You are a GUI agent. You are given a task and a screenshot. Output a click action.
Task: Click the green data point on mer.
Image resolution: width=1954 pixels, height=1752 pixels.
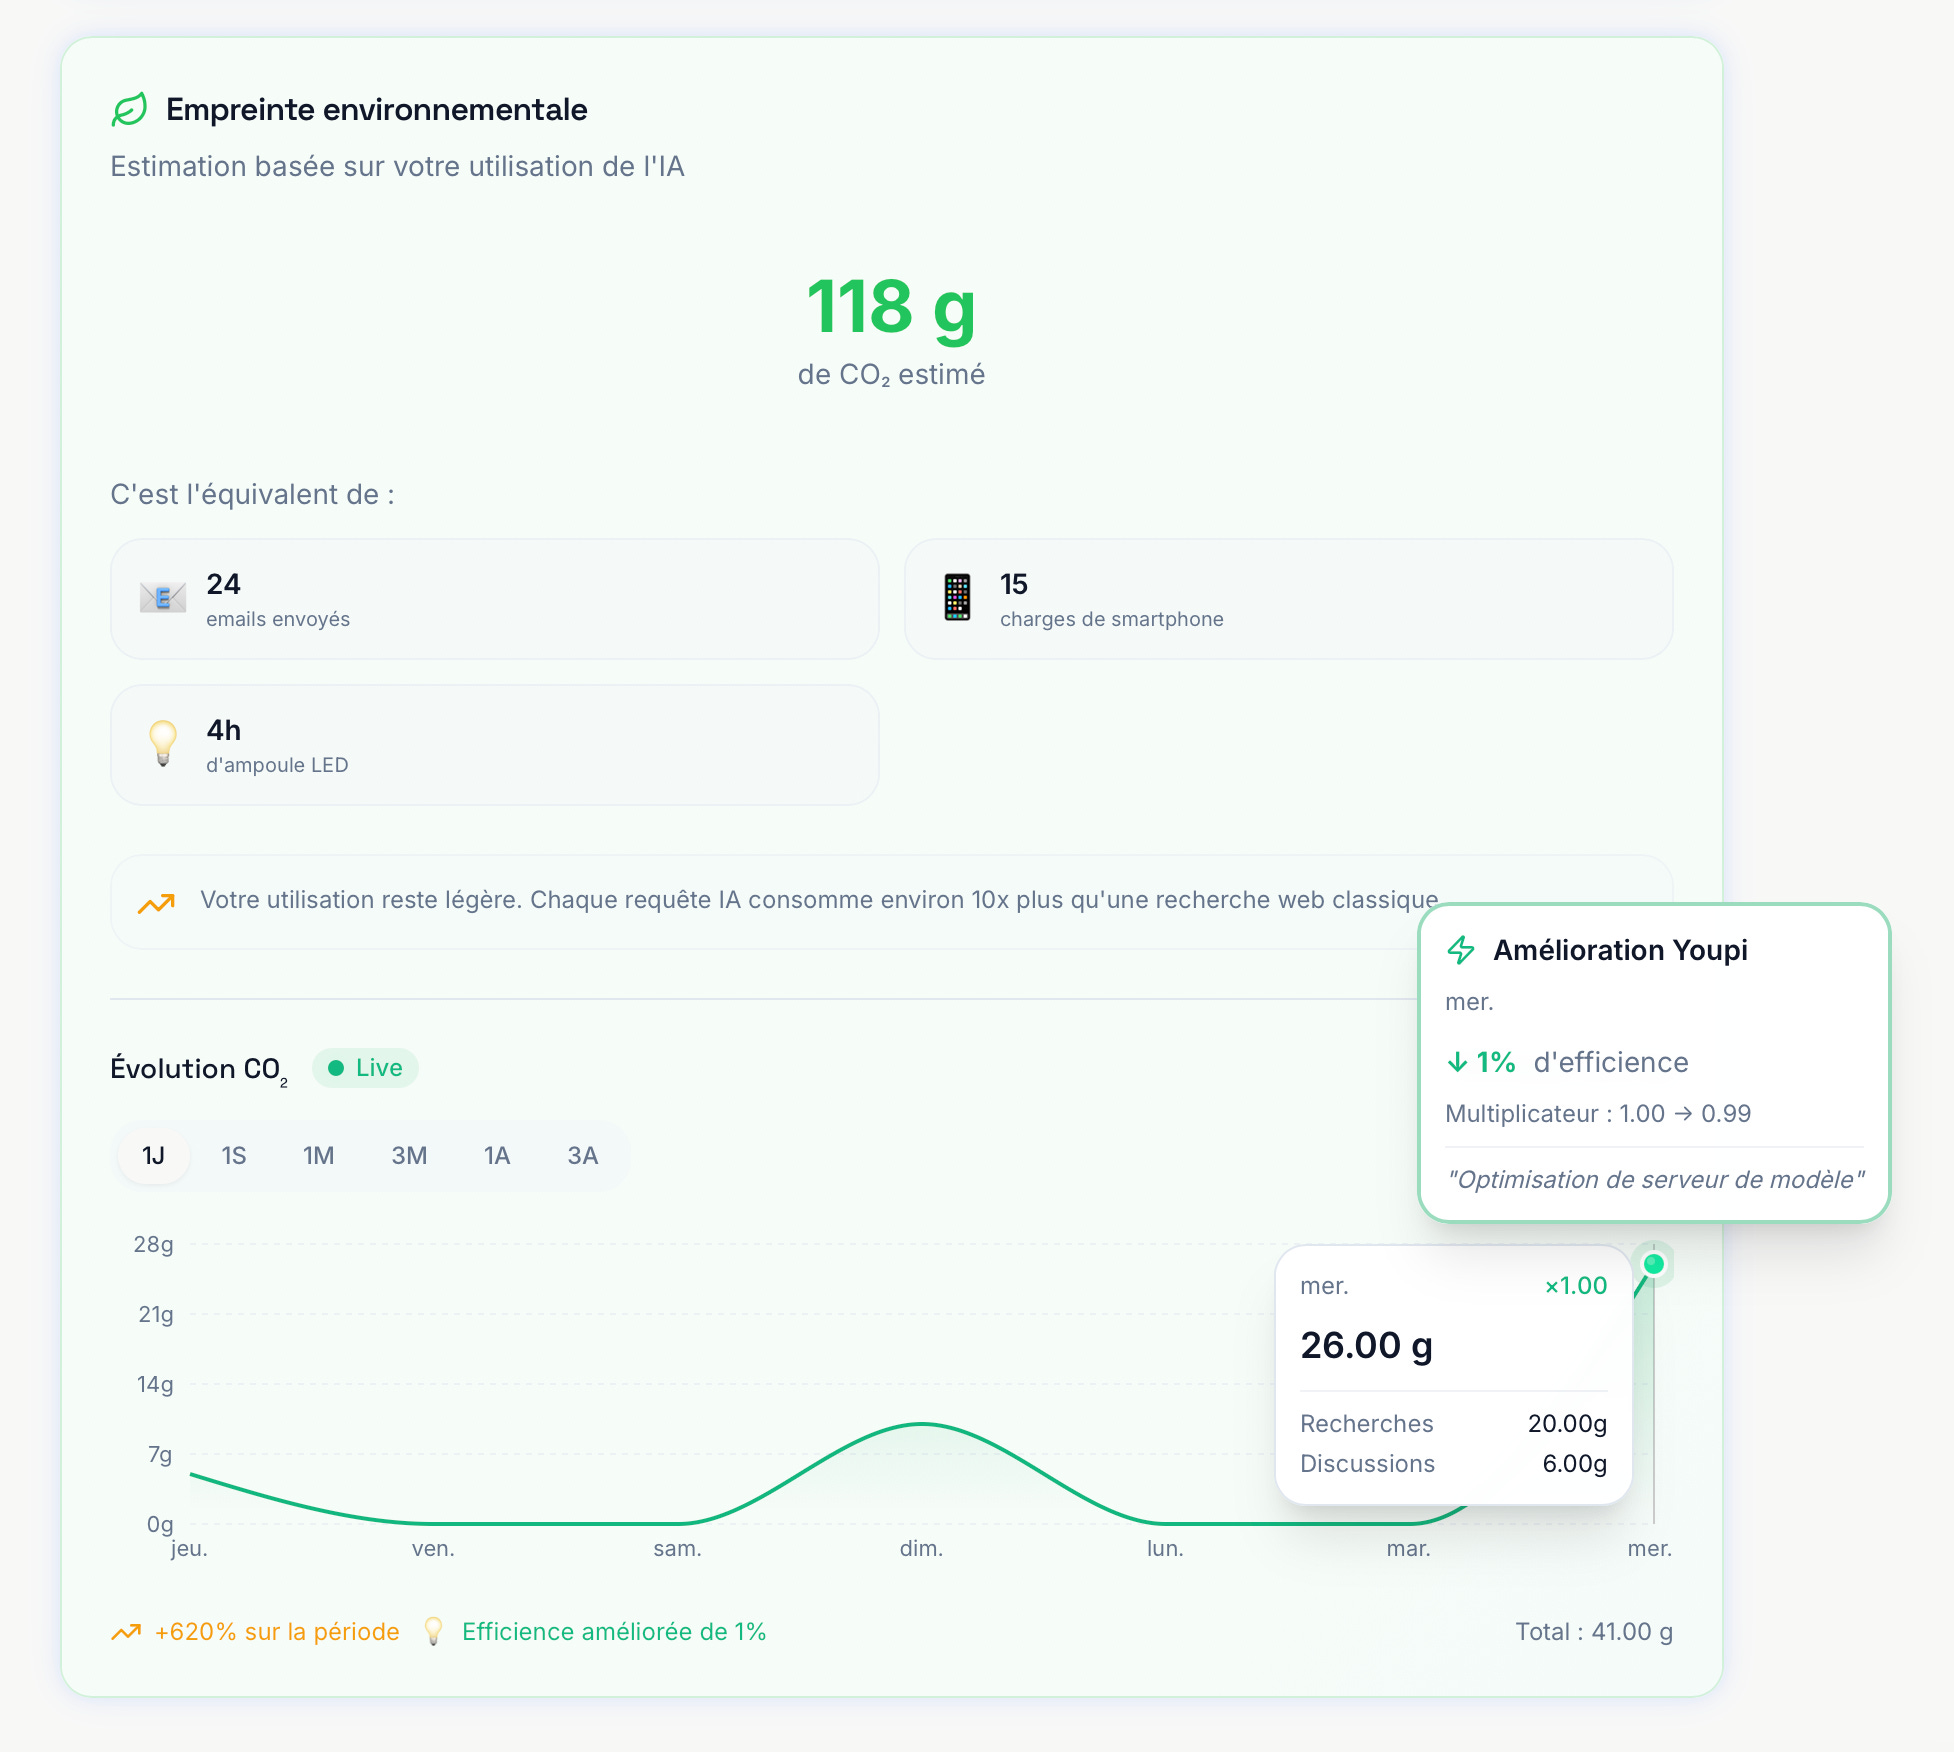(1654, 1264)
